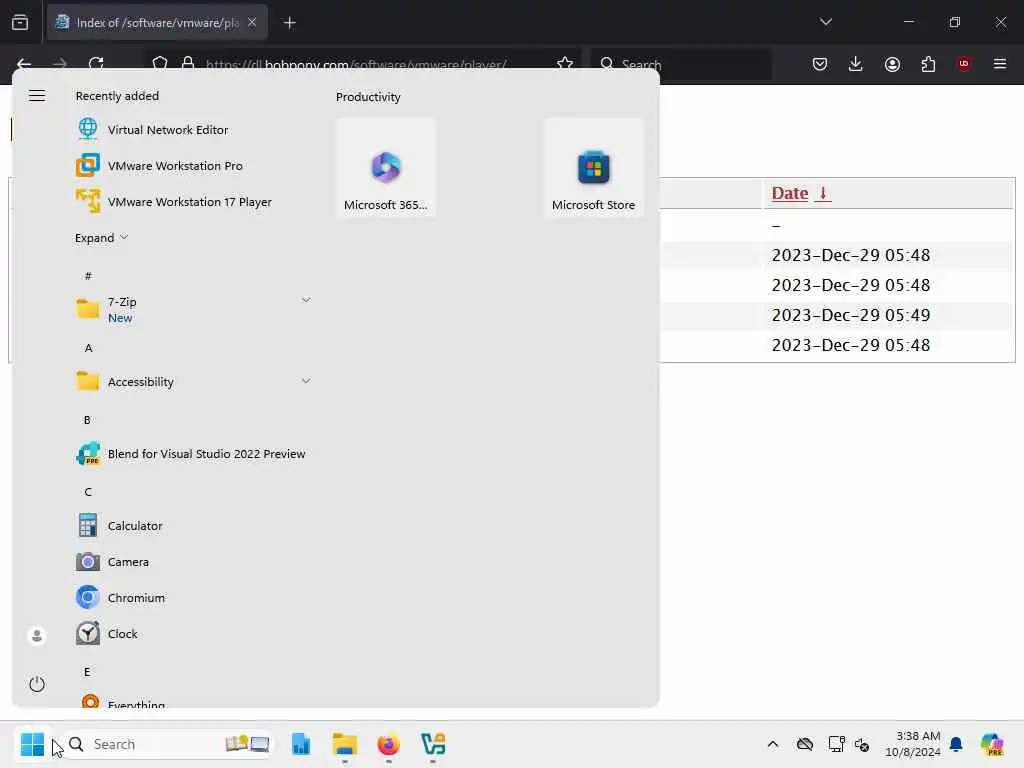Open Virtual Network Editor from recently added
The width and height of the screenshot is (1024, 768).
click(x=168, y=130)
